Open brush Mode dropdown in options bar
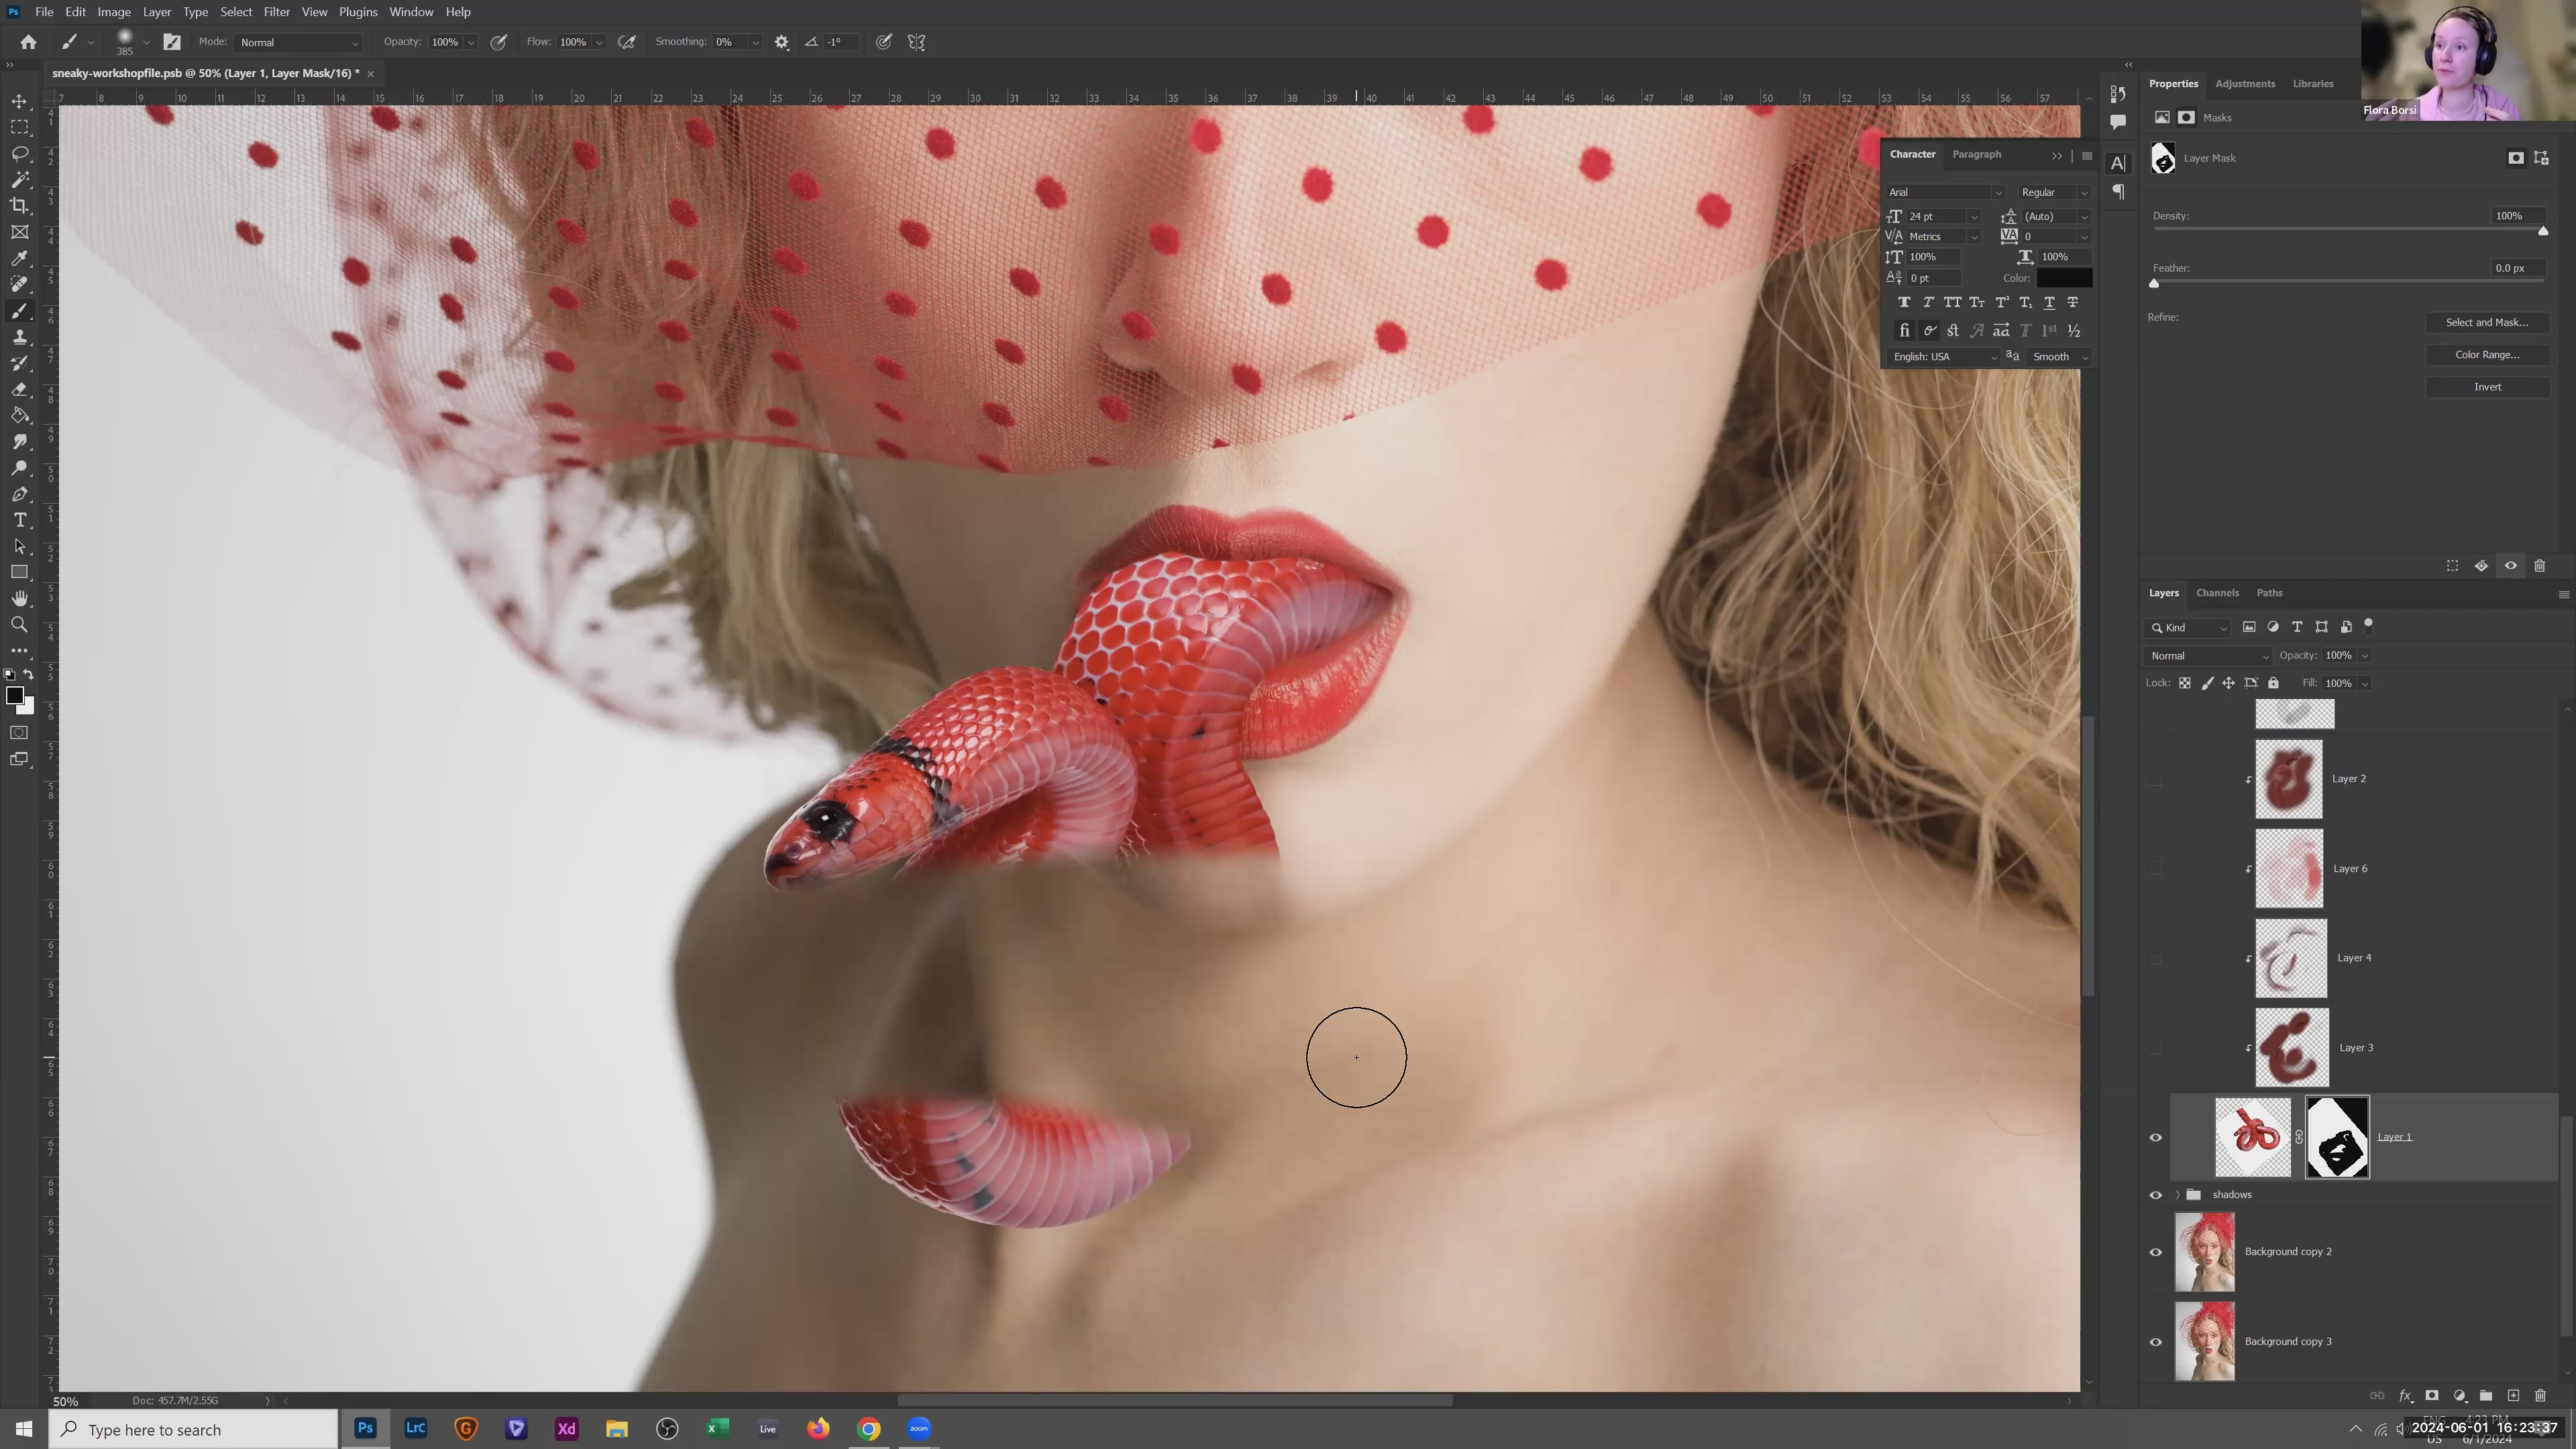 tap(299, 42)
